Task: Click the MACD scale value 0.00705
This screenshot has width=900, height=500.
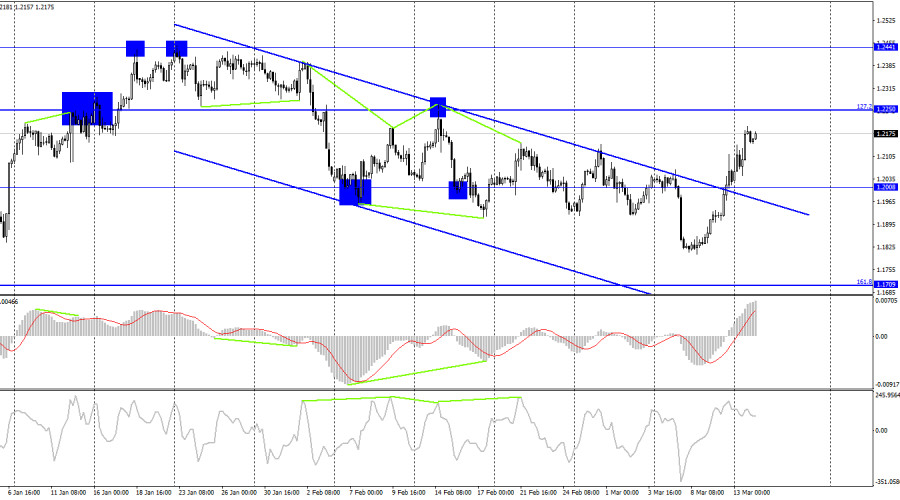Action: point(887,300)
